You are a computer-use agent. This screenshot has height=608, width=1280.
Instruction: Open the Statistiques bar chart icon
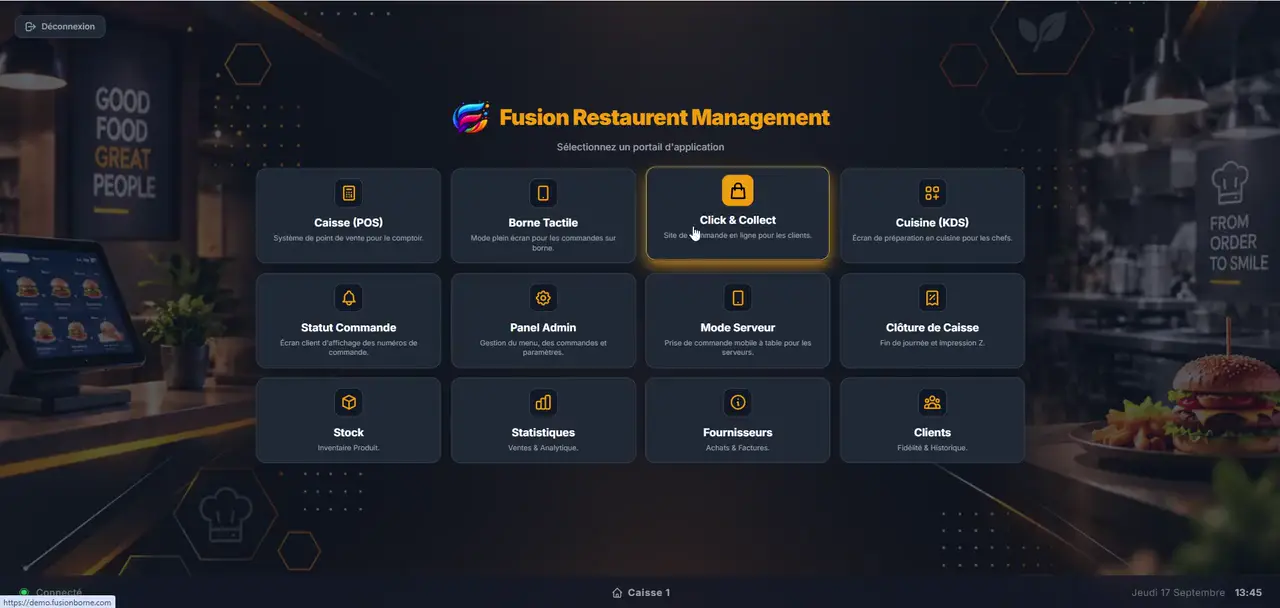click(x=543, y=402)
